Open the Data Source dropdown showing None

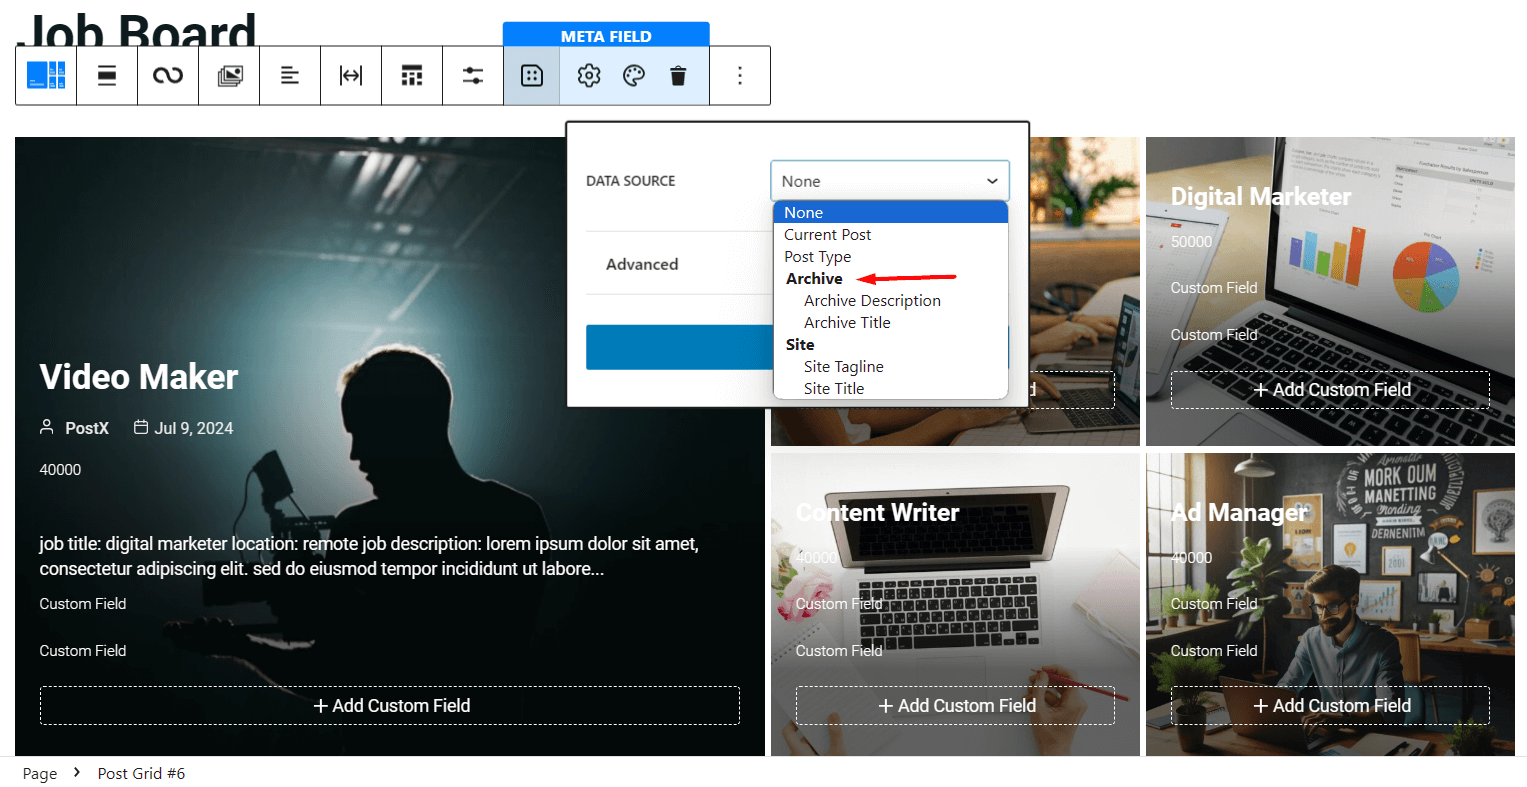click(x=889, y=181)
